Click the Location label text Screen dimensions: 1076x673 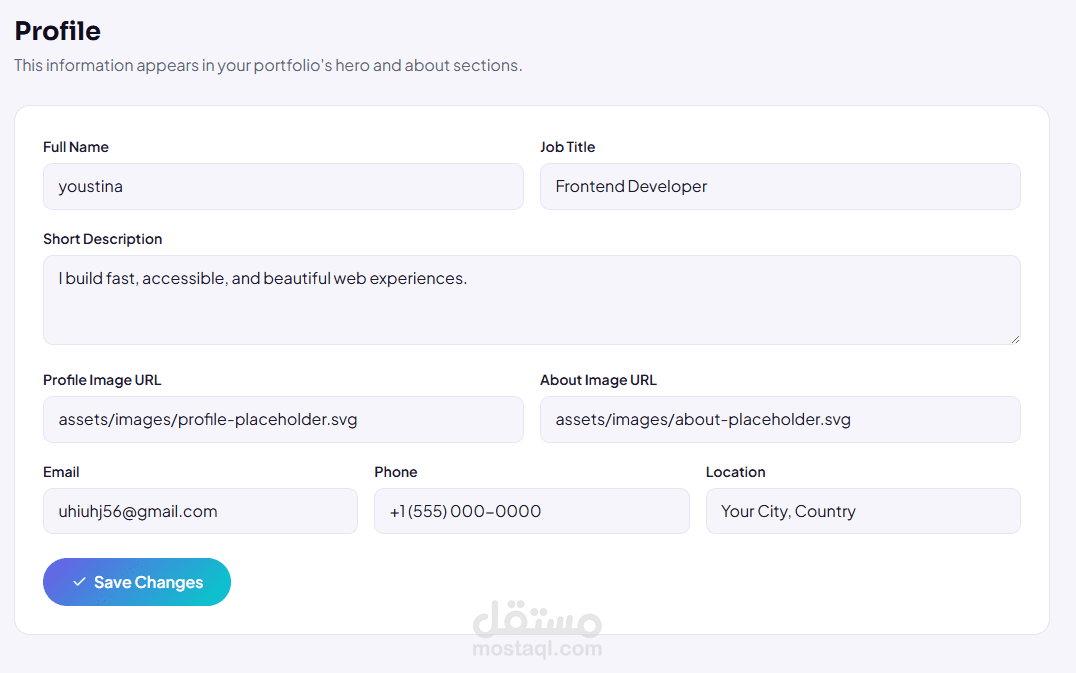(736, 472)
